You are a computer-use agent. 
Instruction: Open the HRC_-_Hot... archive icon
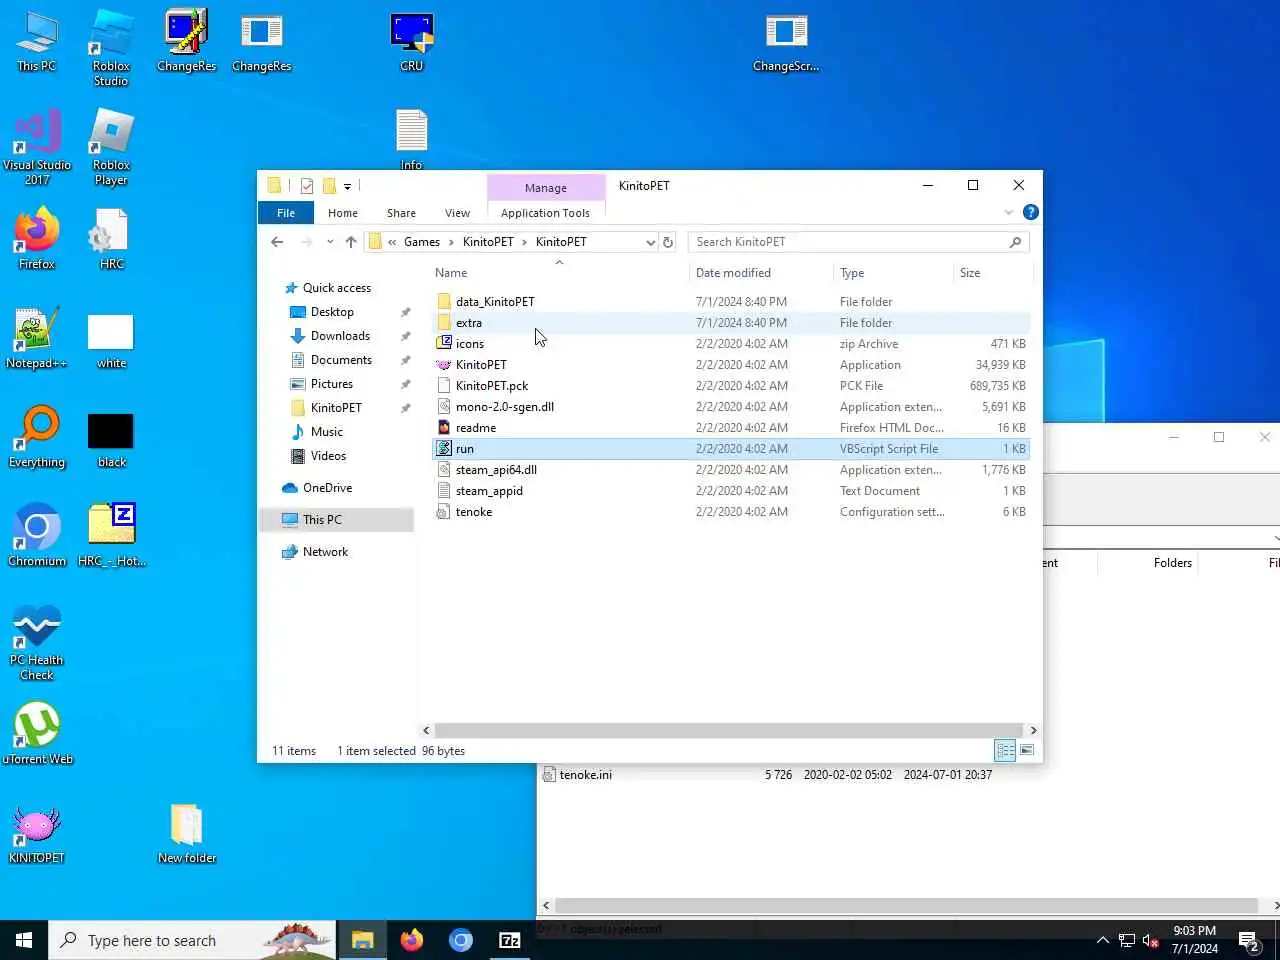click(x=111, y=536)
